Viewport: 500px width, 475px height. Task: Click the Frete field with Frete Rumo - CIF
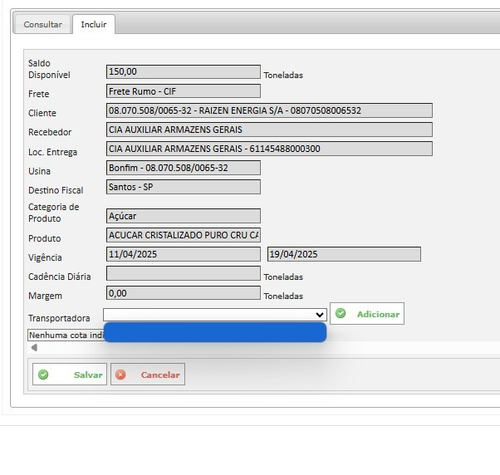[183, 91]
